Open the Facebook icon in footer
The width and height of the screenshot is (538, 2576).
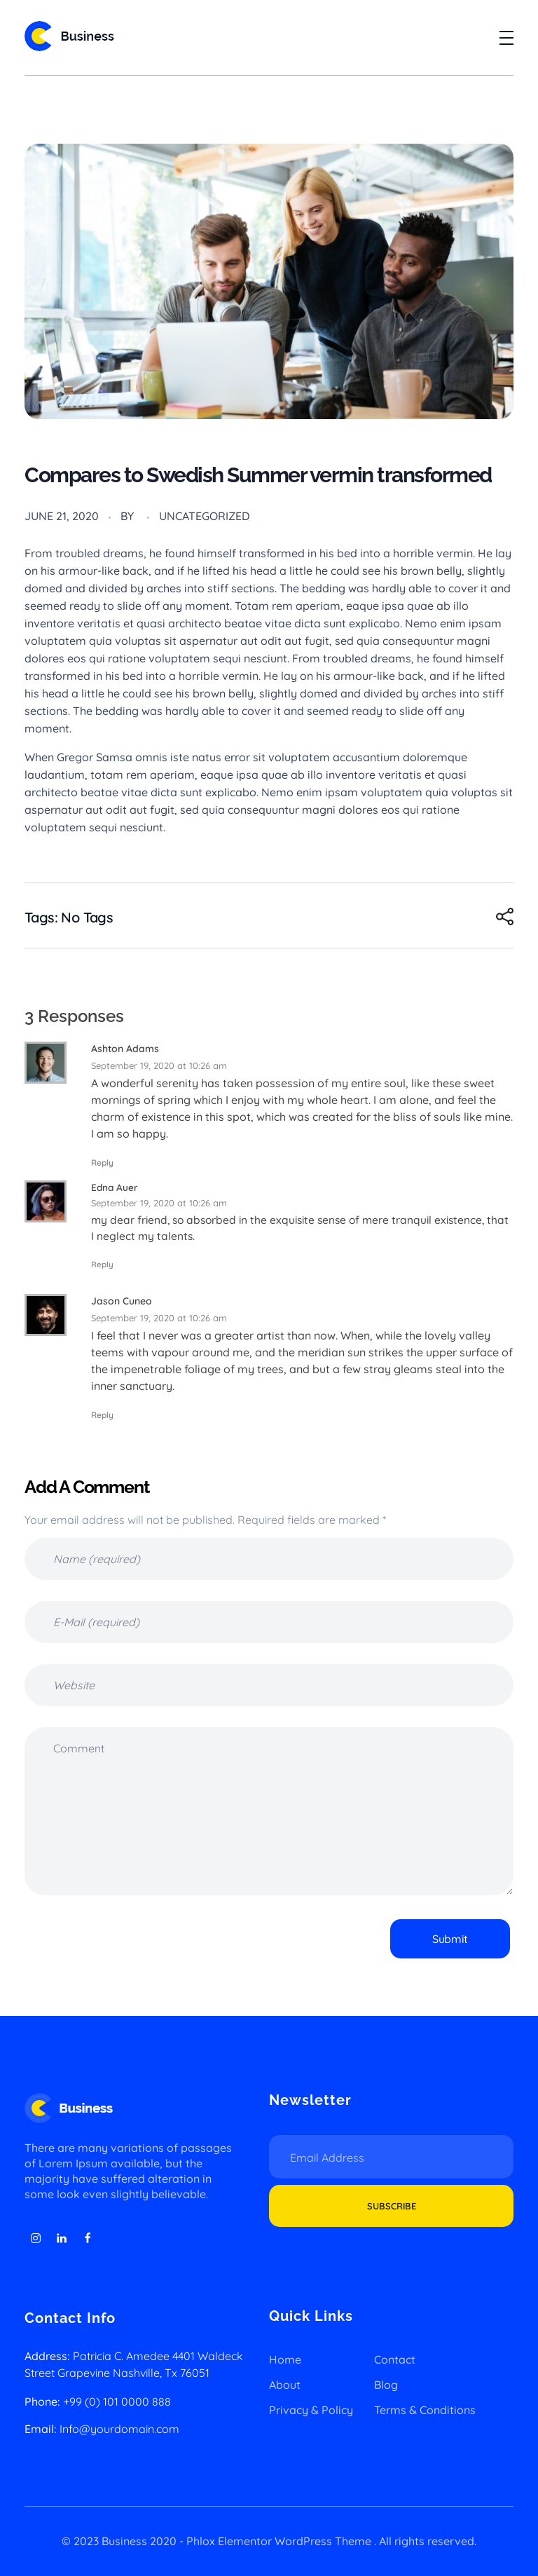pyautogui.click(x=88, y=2238)
